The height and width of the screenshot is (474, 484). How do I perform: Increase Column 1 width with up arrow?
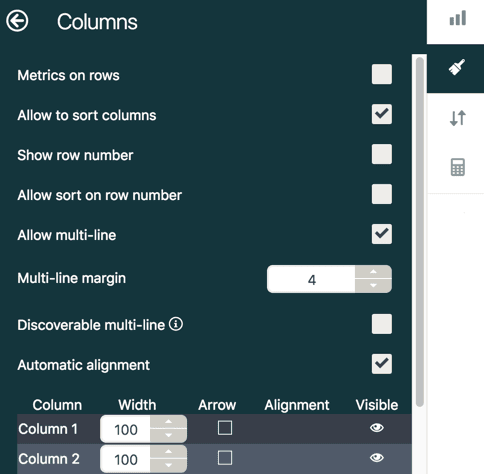[168, 422]
